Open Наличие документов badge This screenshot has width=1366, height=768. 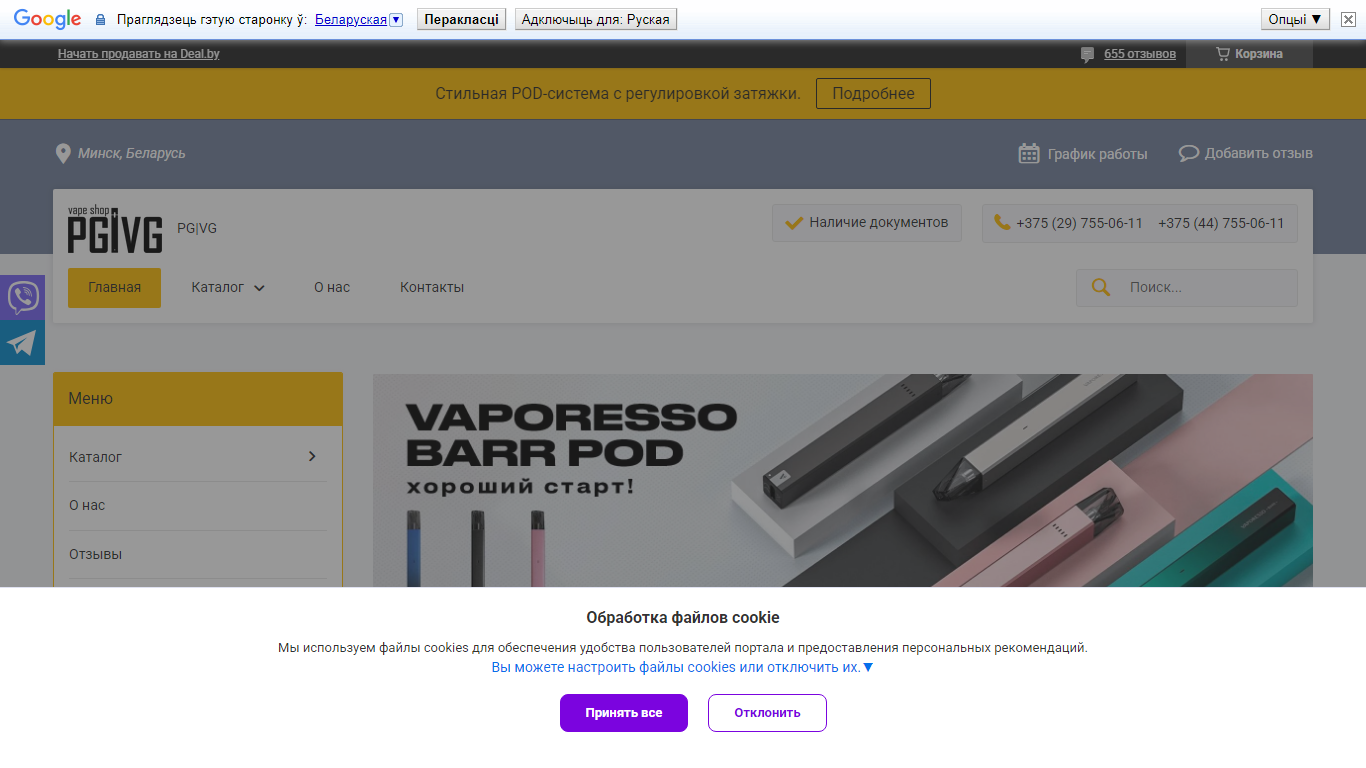click(867, 223)
